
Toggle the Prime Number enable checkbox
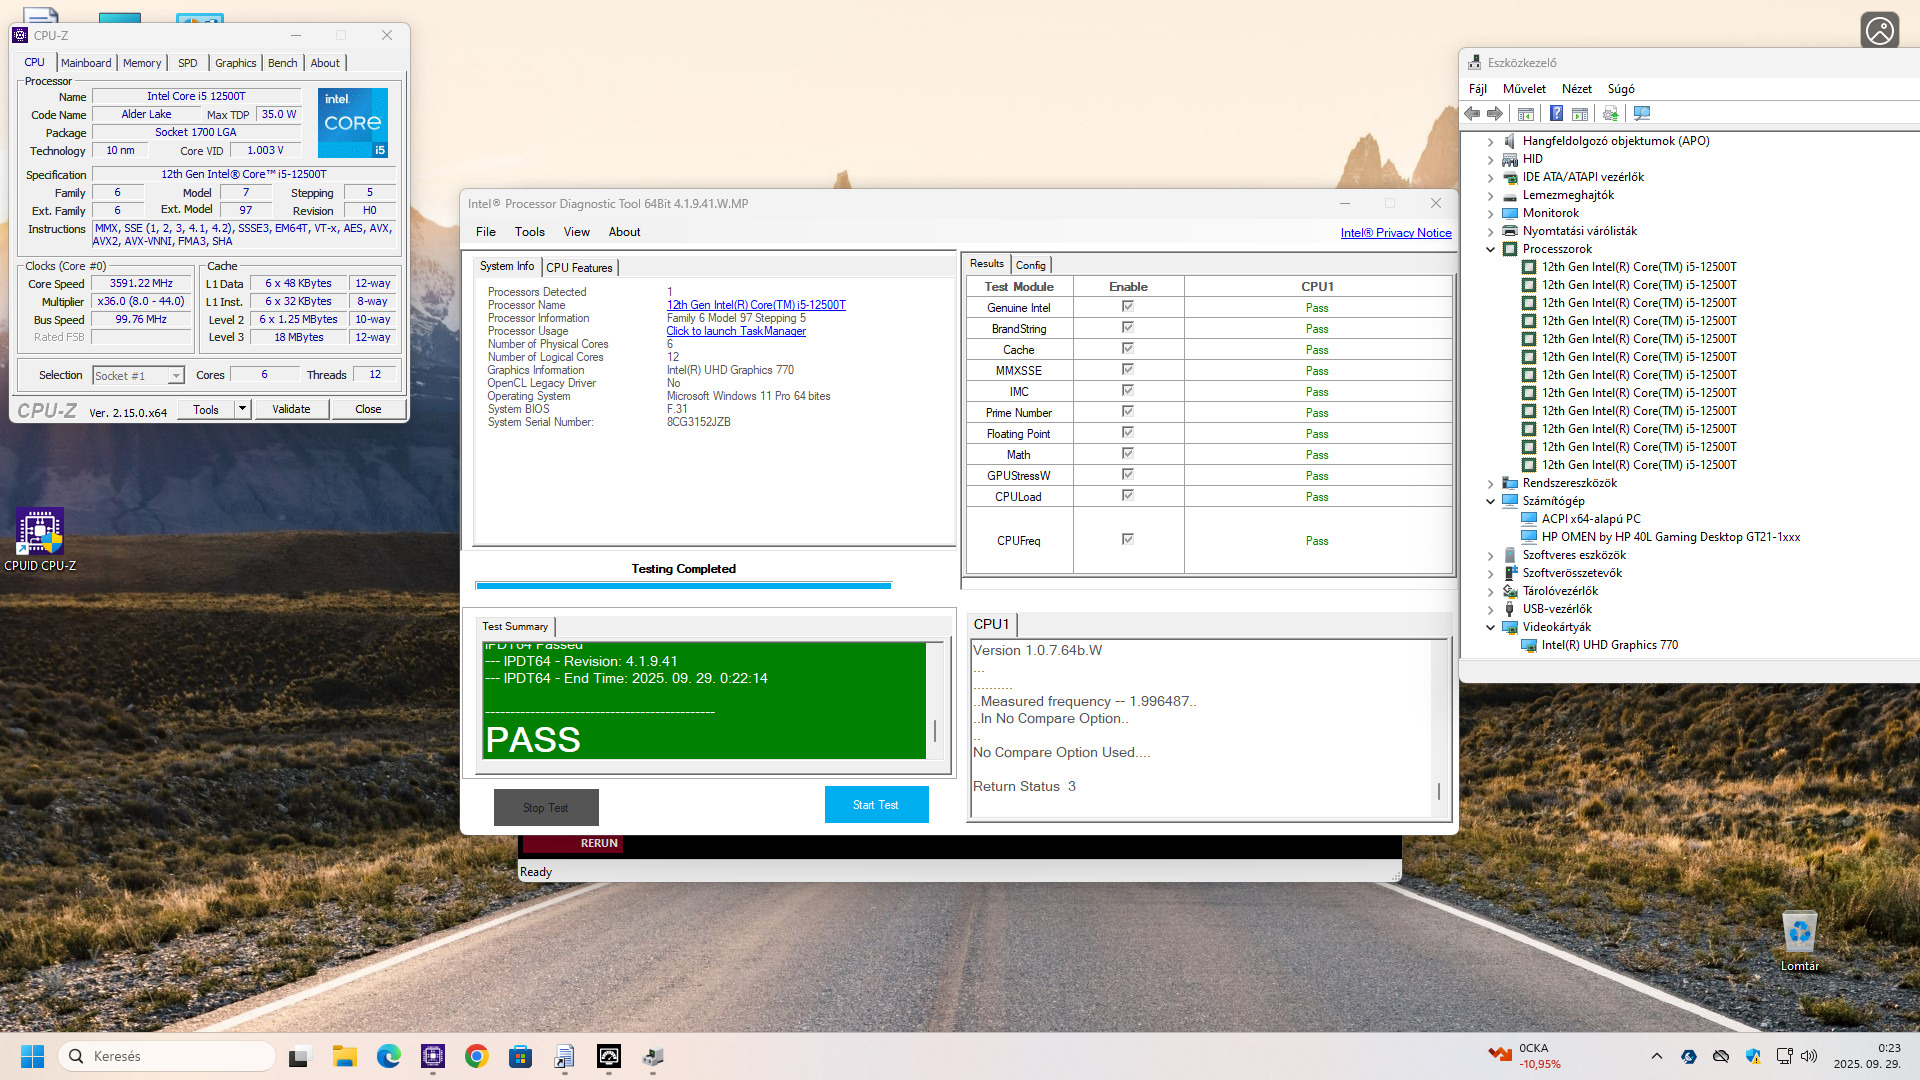coord(1127,412)
